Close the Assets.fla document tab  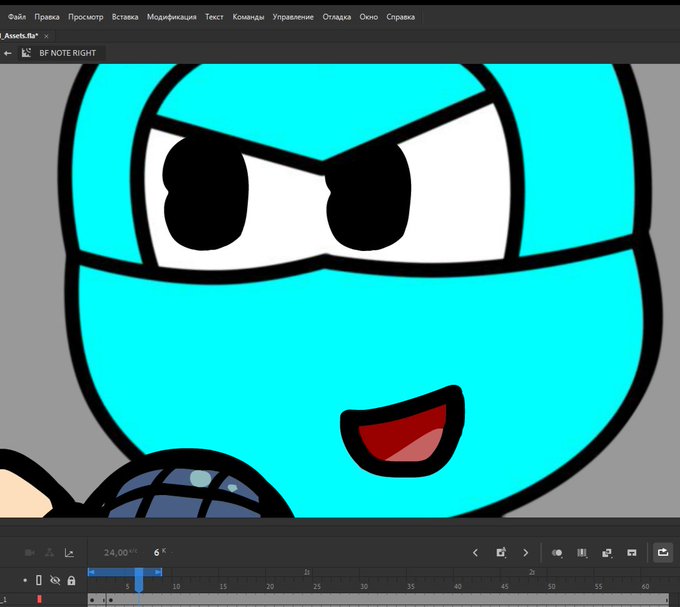tap(46, 36)
